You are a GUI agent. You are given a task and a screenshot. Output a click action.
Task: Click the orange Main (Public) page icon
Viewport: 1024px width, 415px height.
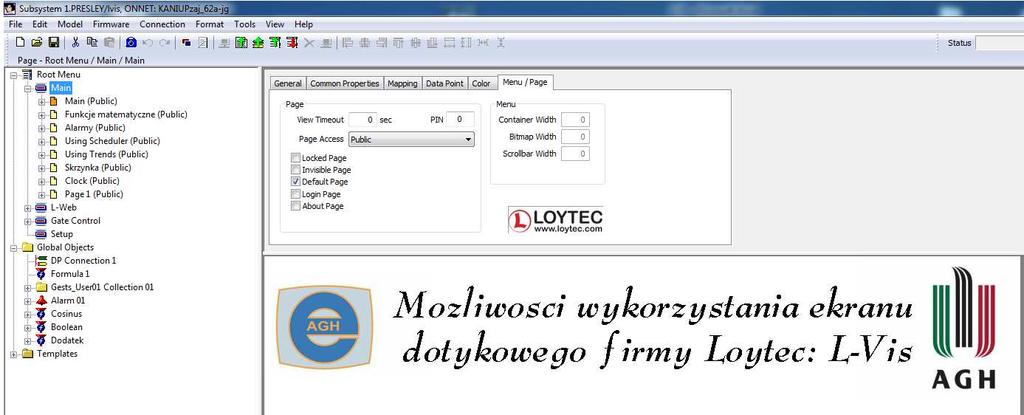pyautogui.click(x=54, y=101)
